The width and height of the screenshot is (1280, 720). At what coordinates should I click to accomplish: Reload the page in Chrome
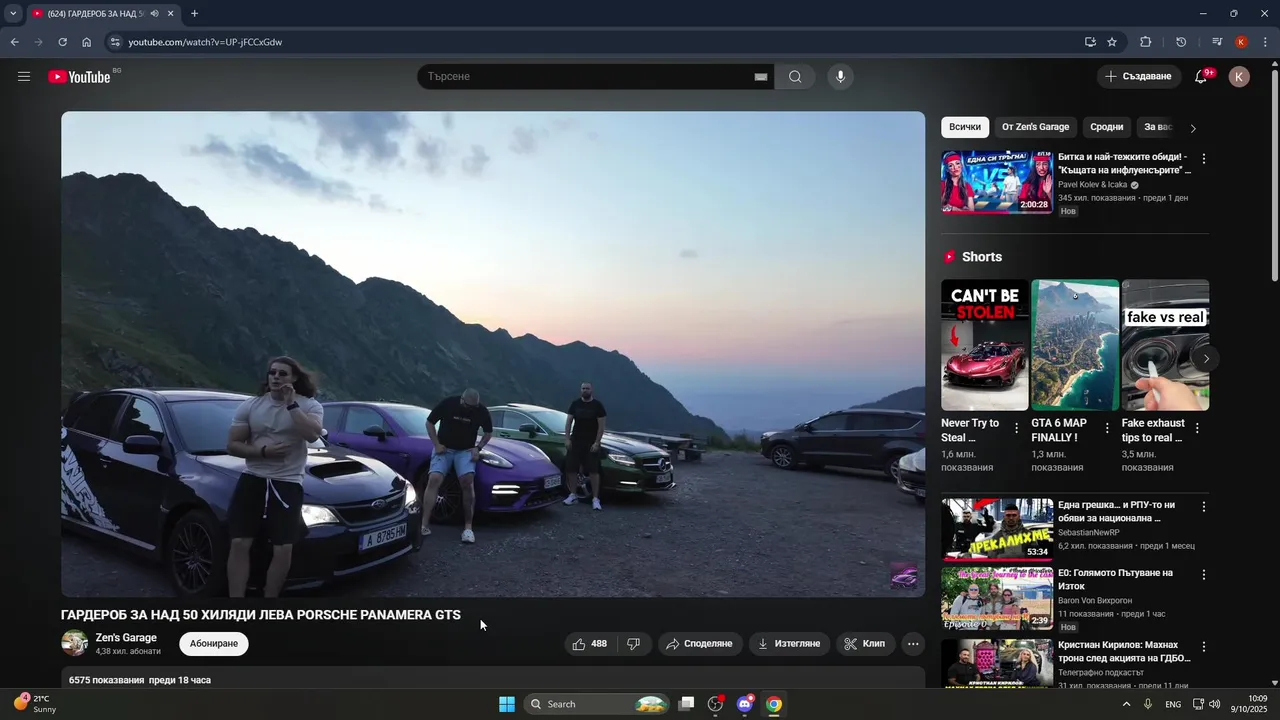click(62, 42)
